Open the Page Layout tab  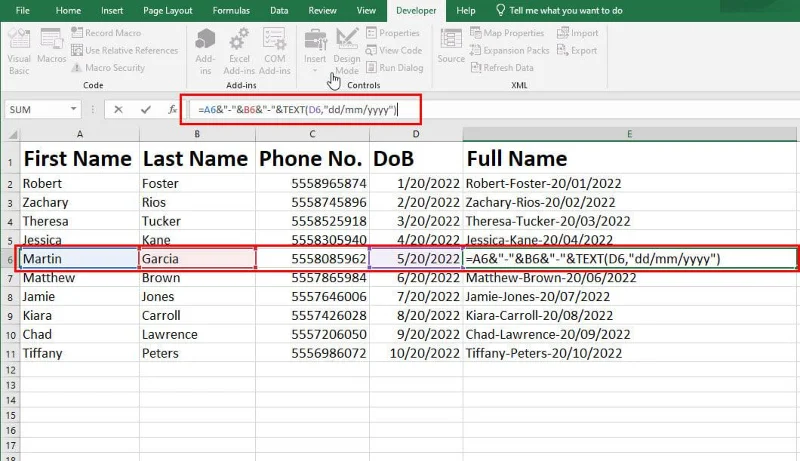(167, 10)
